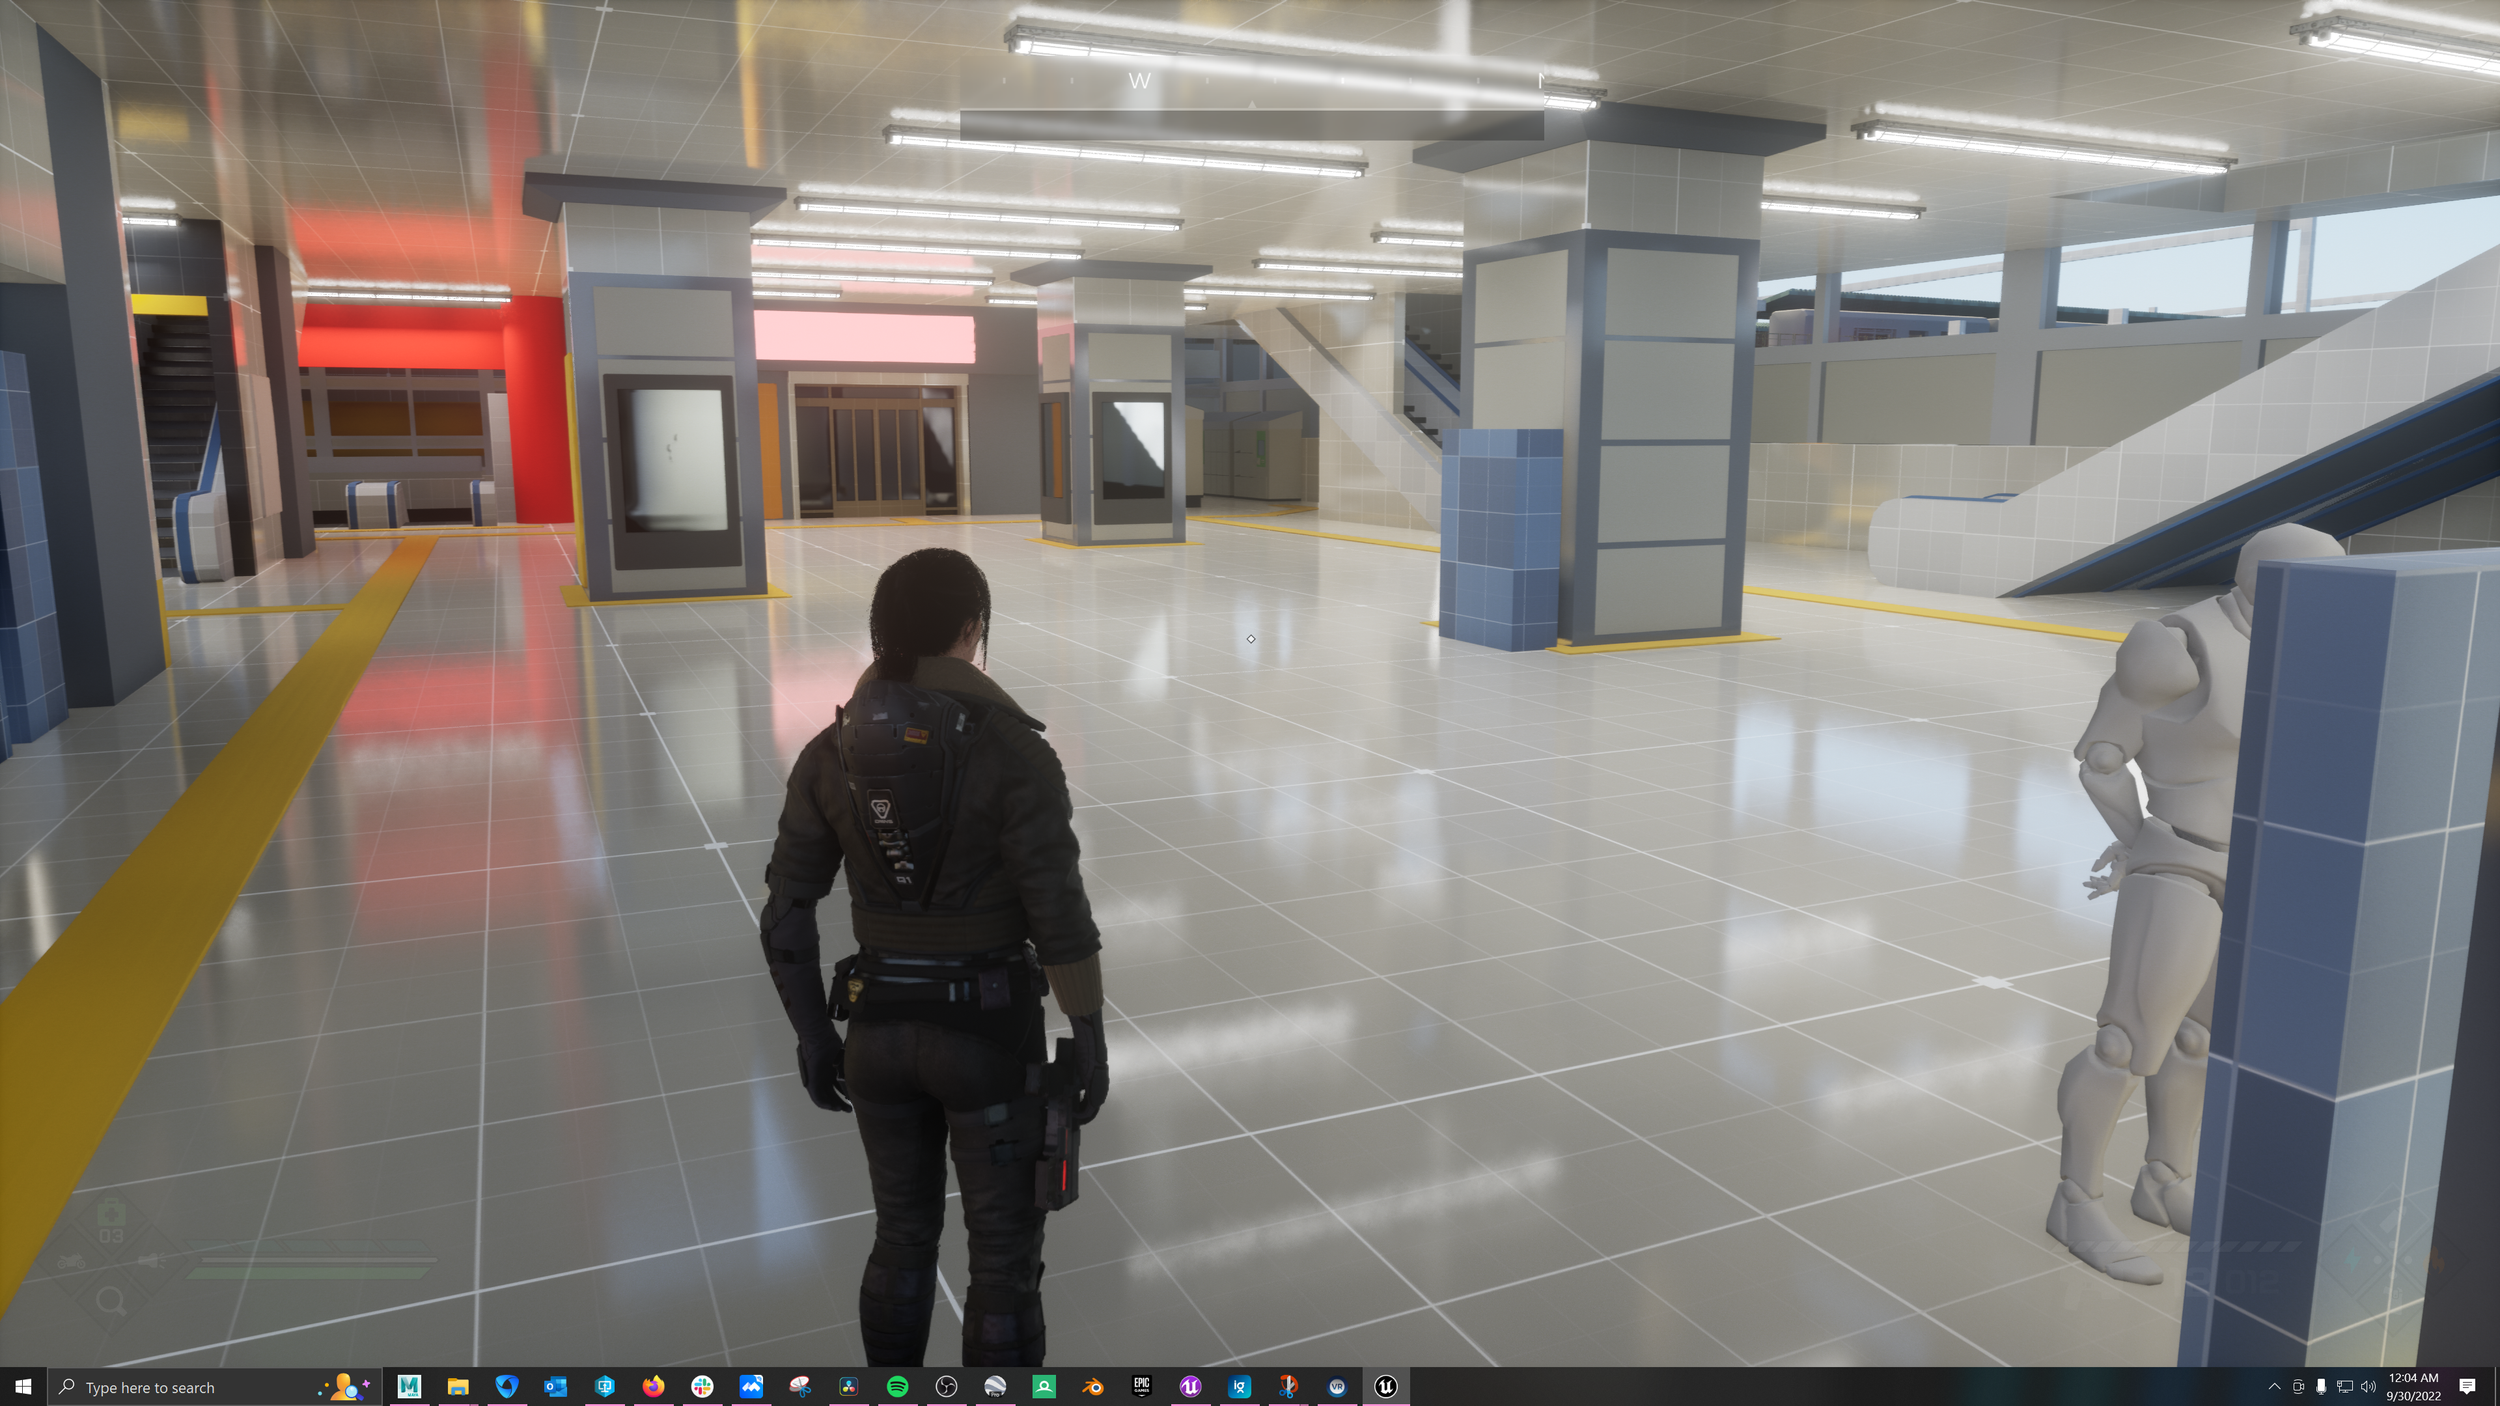Screen dimensions: 2500x1406
Task: Switch to the active white Unreal Engine icon
Action: pos(1385,1386)
